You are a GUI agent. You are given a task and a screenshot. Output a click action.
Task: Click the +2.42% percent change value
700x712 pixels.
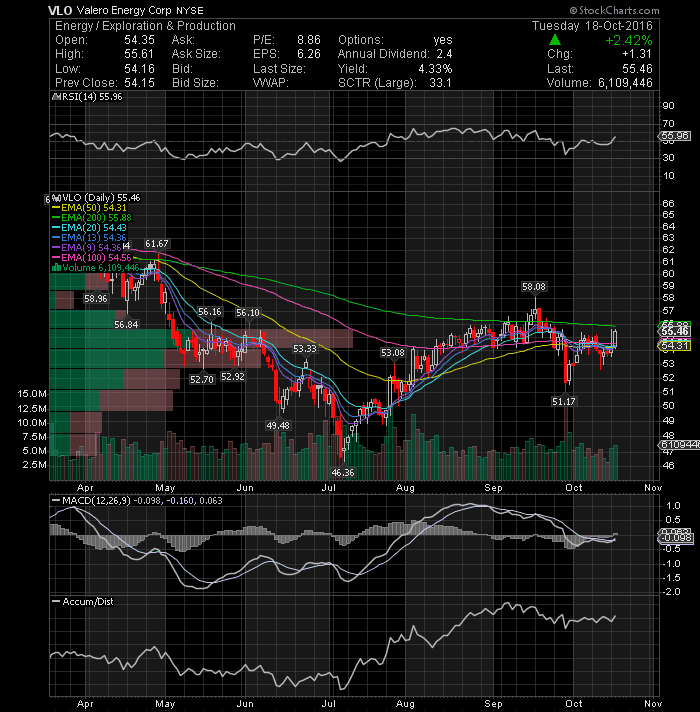tap(629, 40)
